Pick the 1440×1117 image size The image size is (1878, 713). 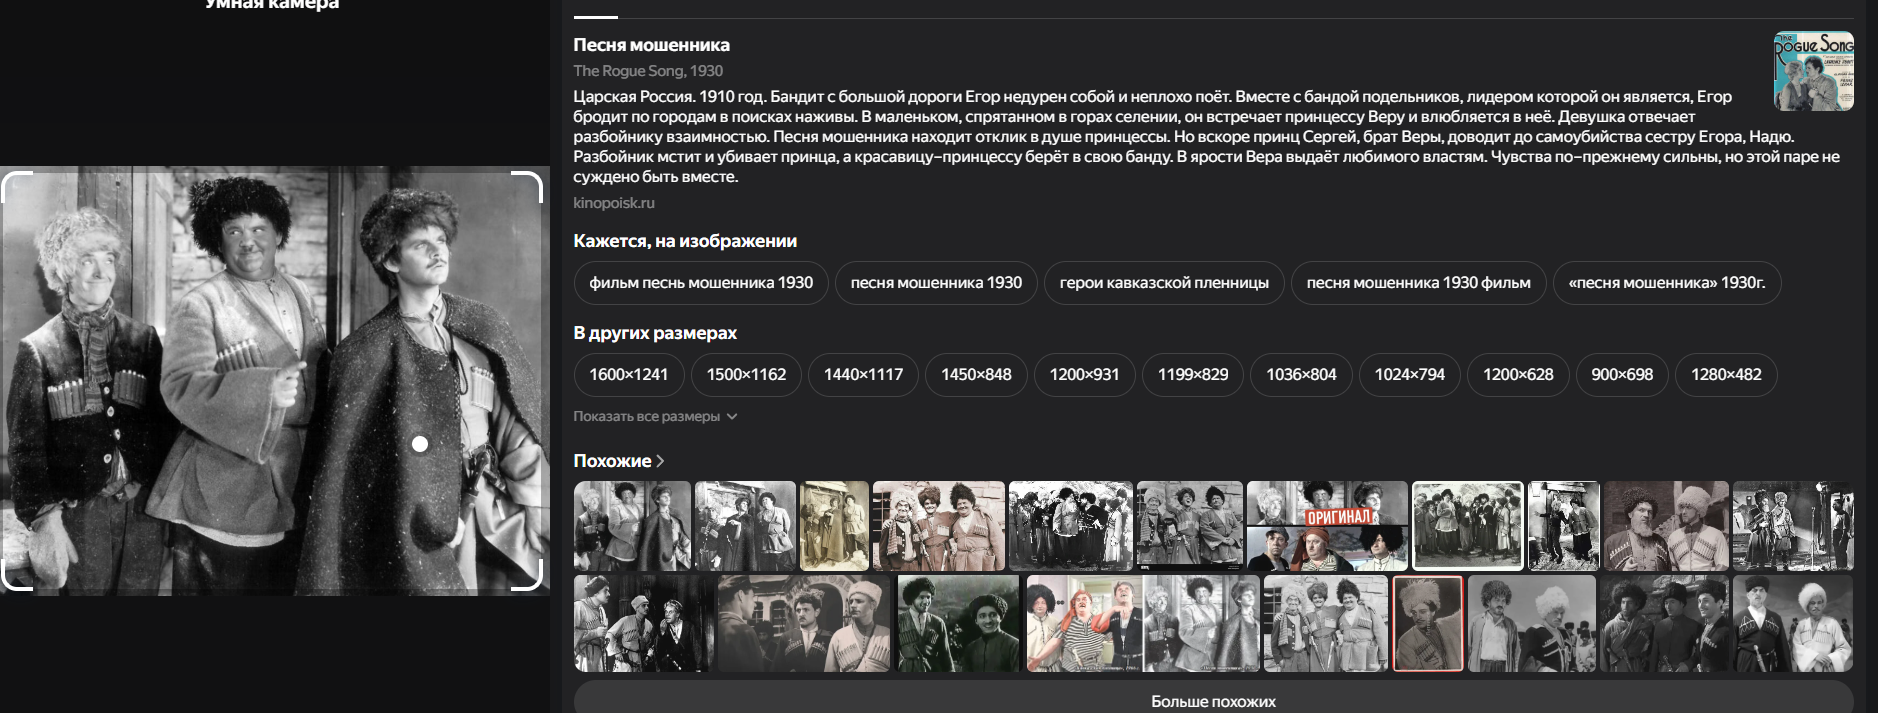863,375
